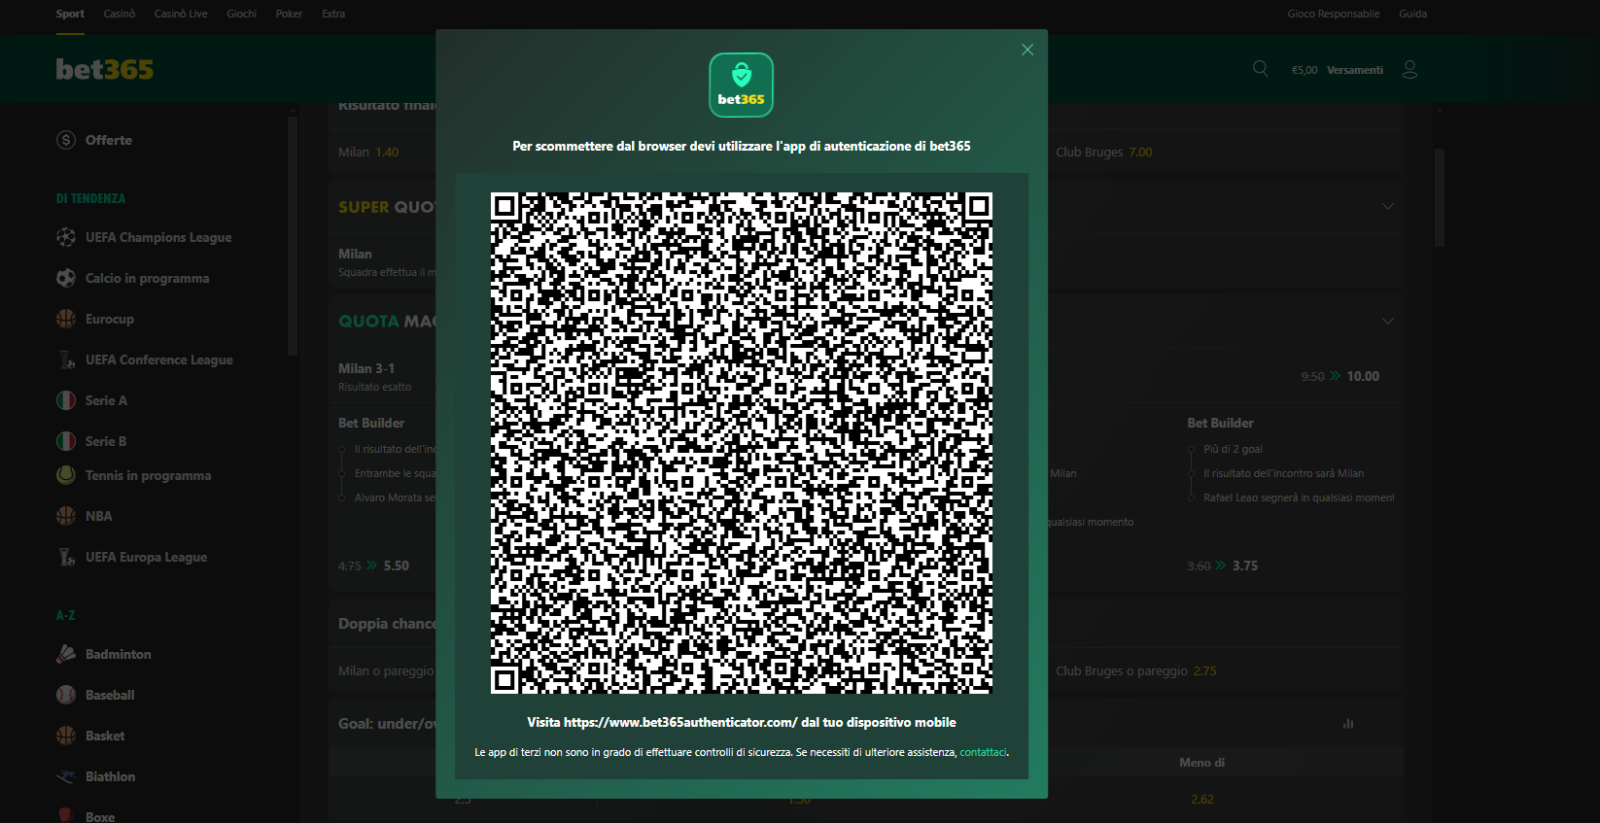The height and width of the screenshot is (823, 1600).
Task: Click the Offerte dollar icon
Action: 66,140
